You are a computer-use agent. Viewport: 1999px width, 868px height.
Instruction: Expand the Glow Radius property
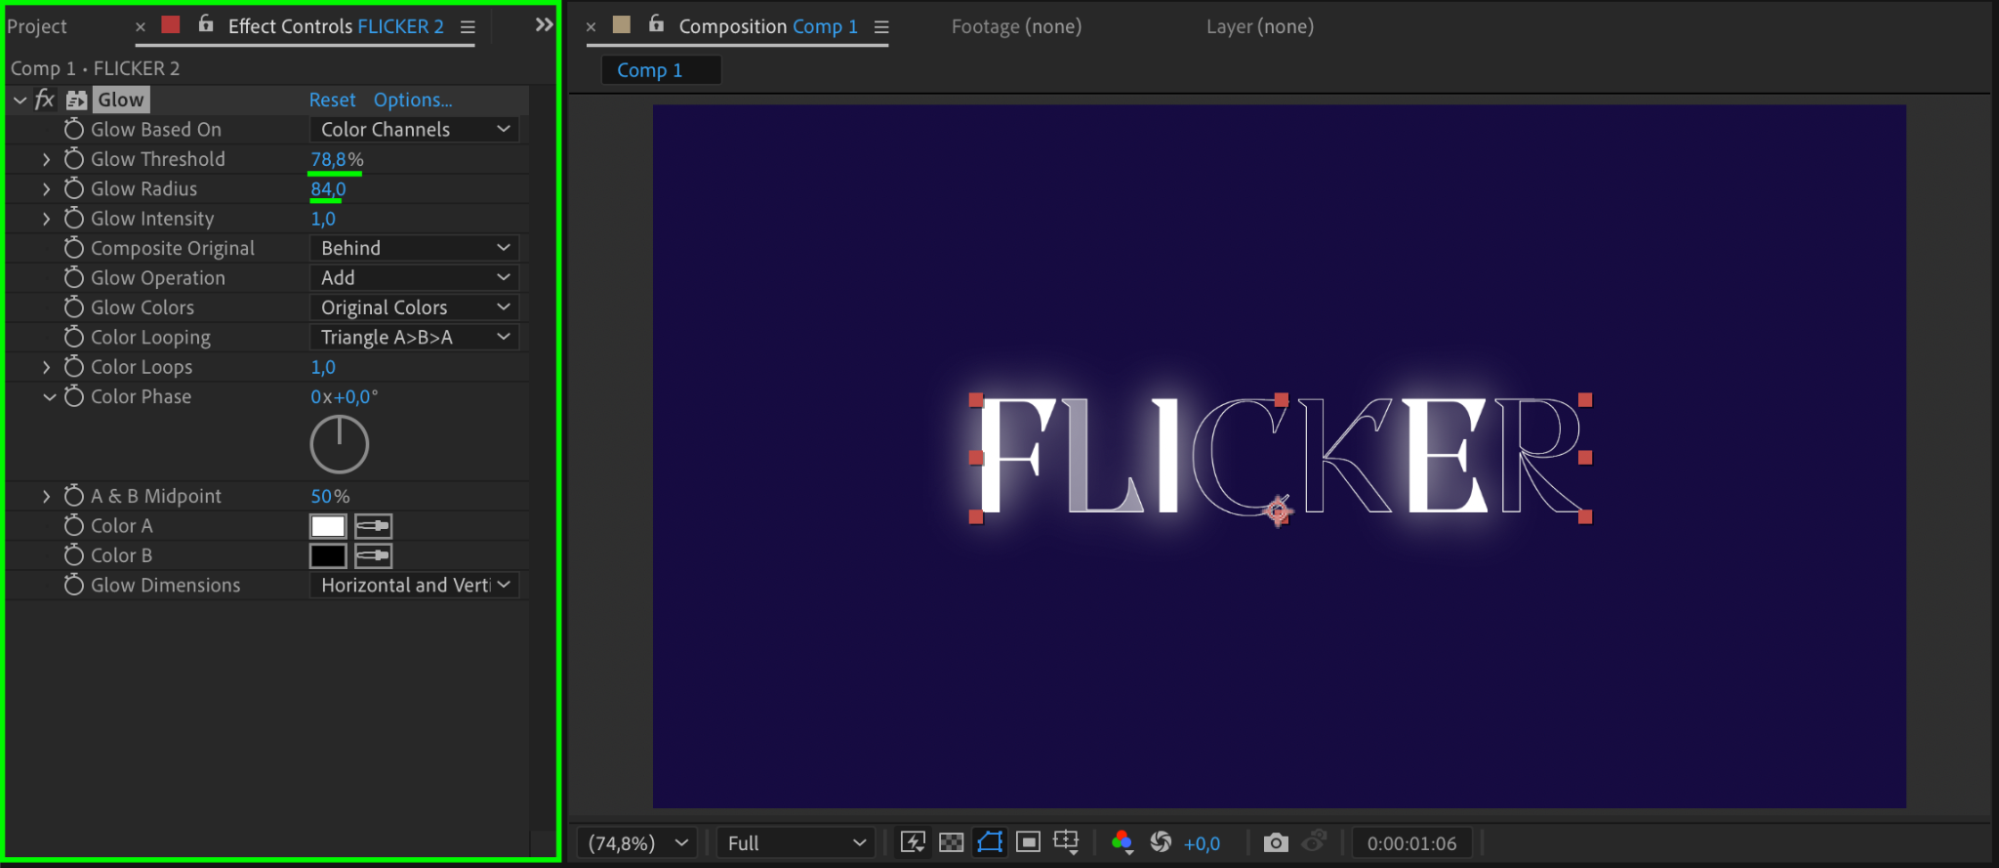[x=46, y=188]
